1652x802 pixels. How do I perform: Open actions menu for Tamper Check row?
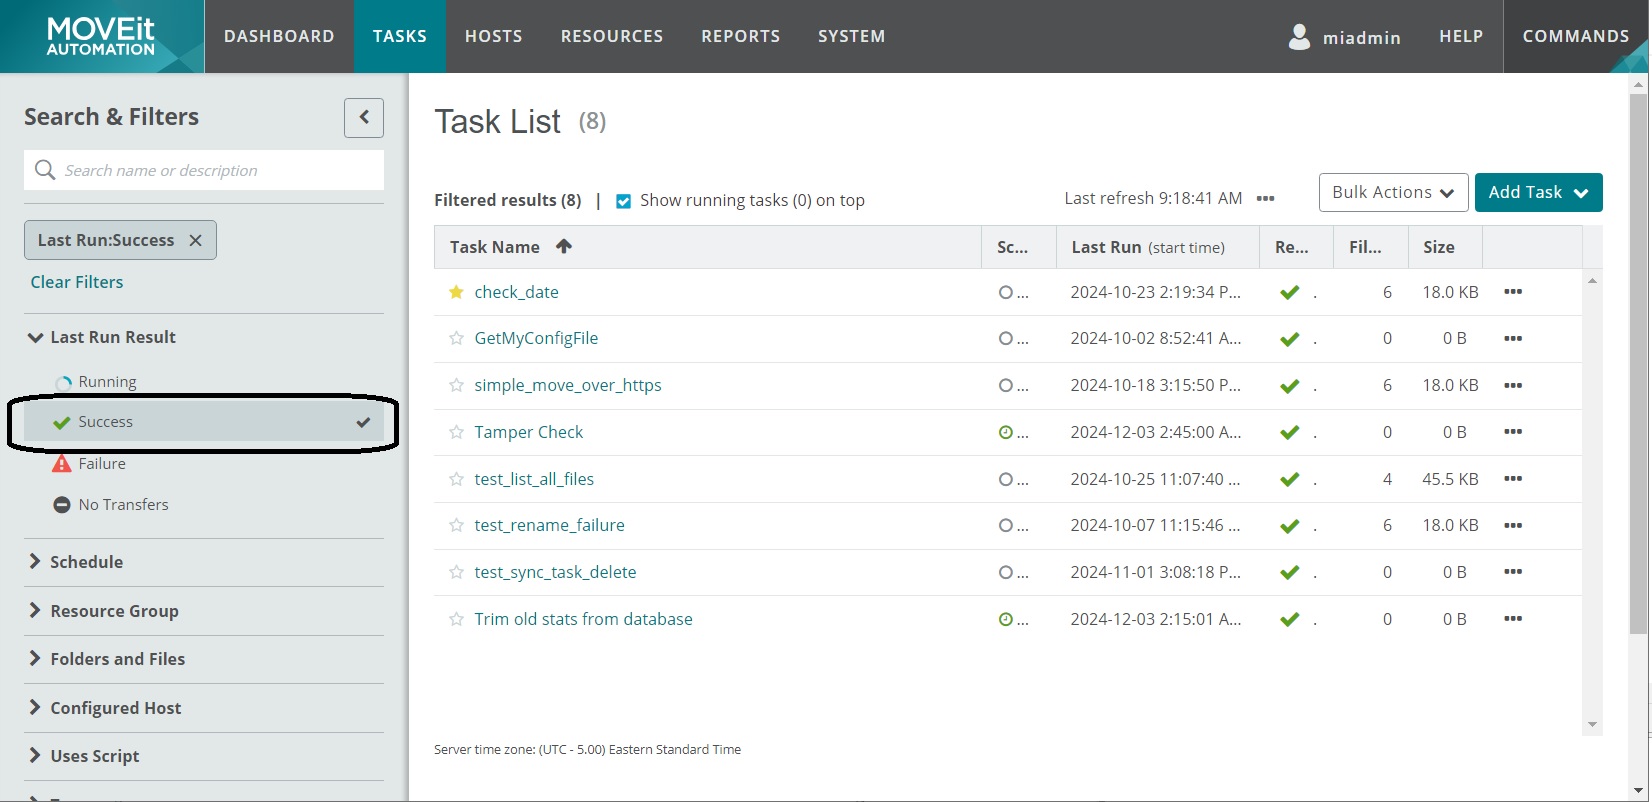1513,432
